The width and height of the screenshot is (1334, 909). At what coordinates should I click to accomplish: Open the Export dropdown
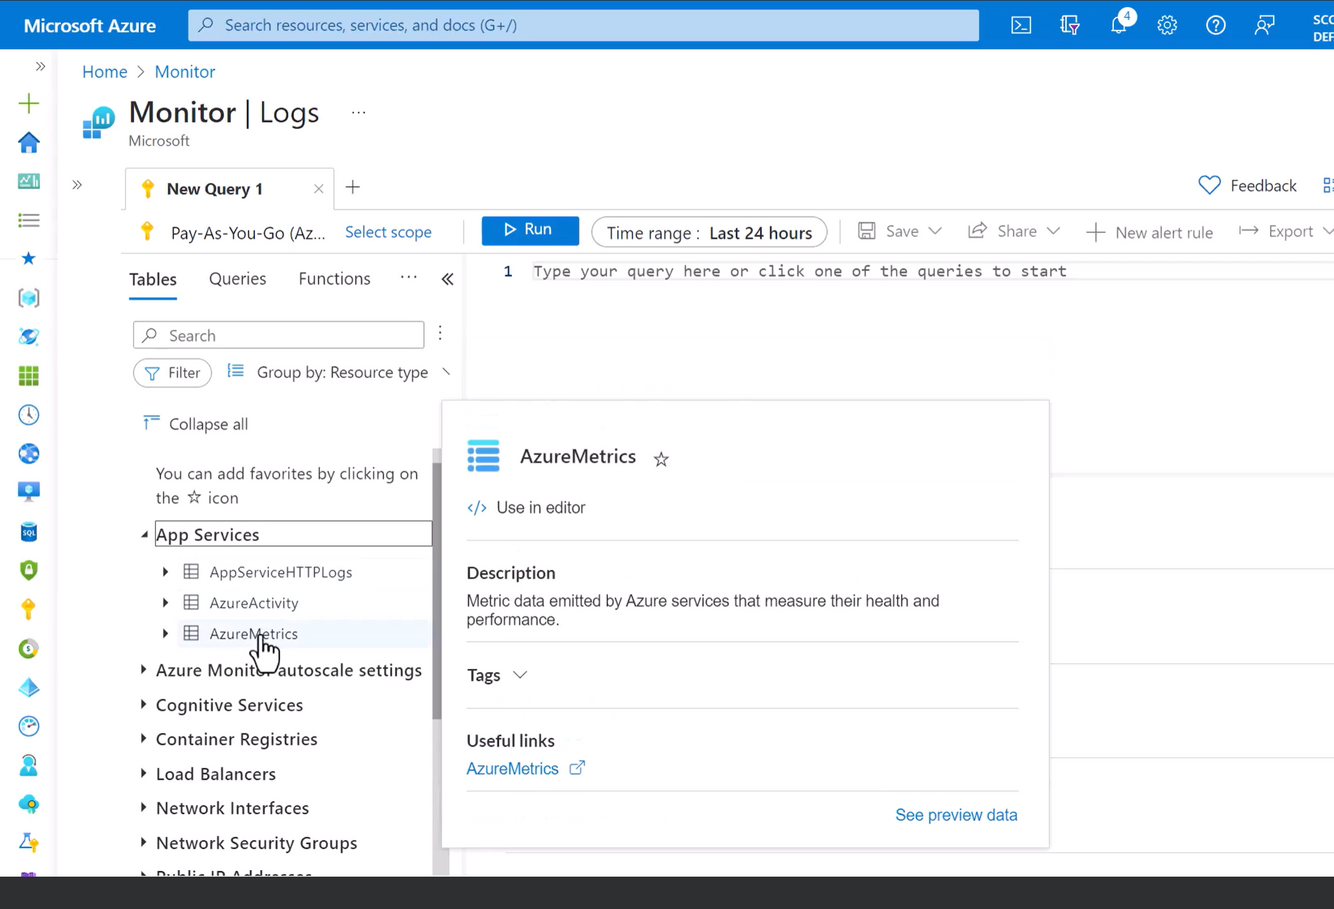click(x=1286, y=231)
